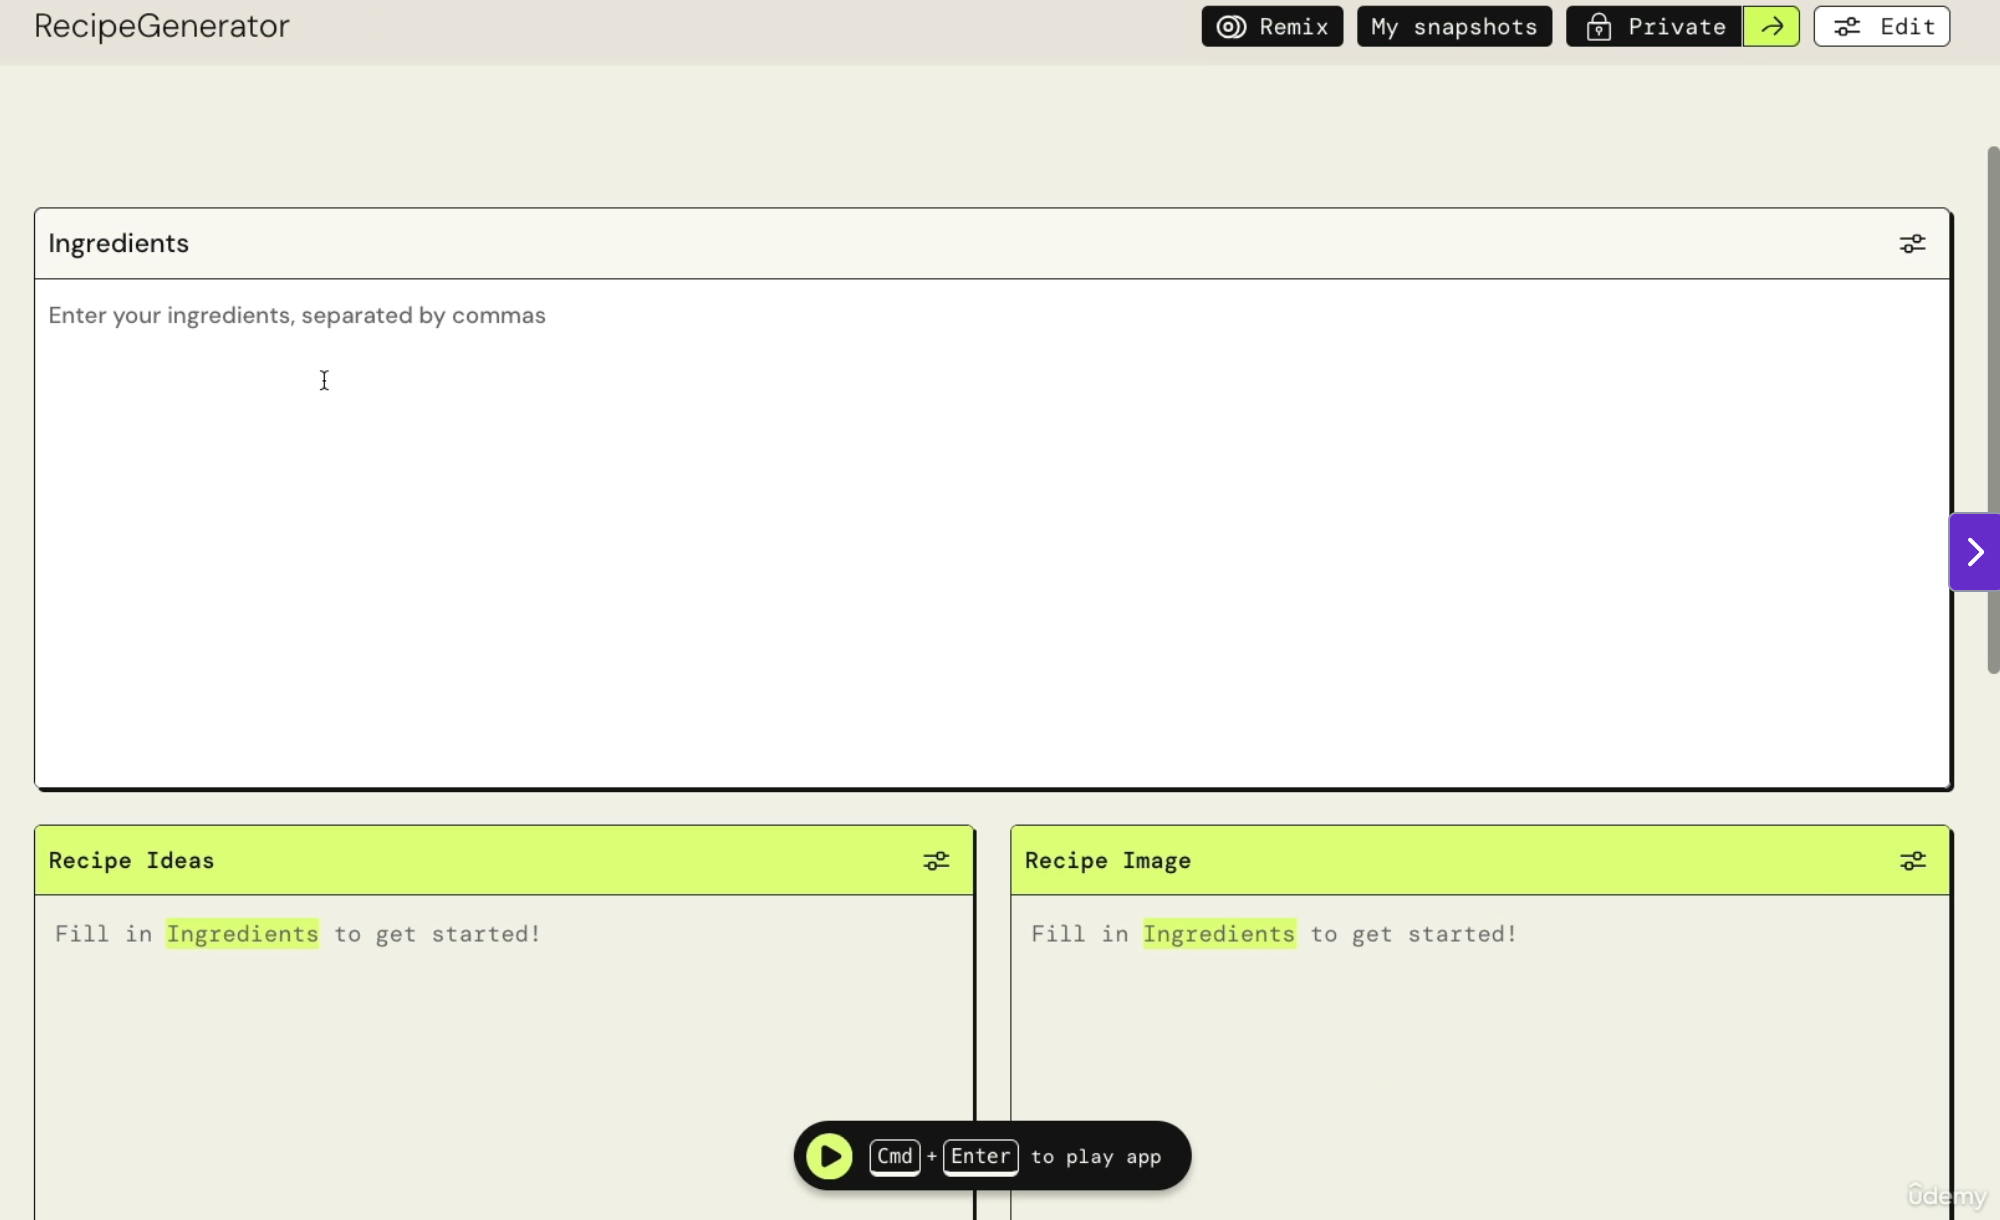Image resolution: width=2000 pixels, height=1220 pixels.
Task: Click the Enter key hint
Action: [980, 1157]
